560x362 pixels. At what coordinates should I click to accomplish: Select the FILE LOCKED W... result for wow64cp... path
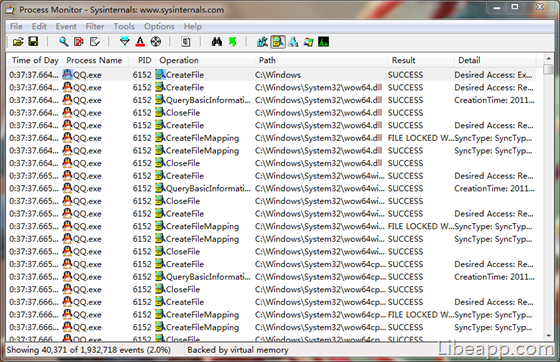coord(421,315)
